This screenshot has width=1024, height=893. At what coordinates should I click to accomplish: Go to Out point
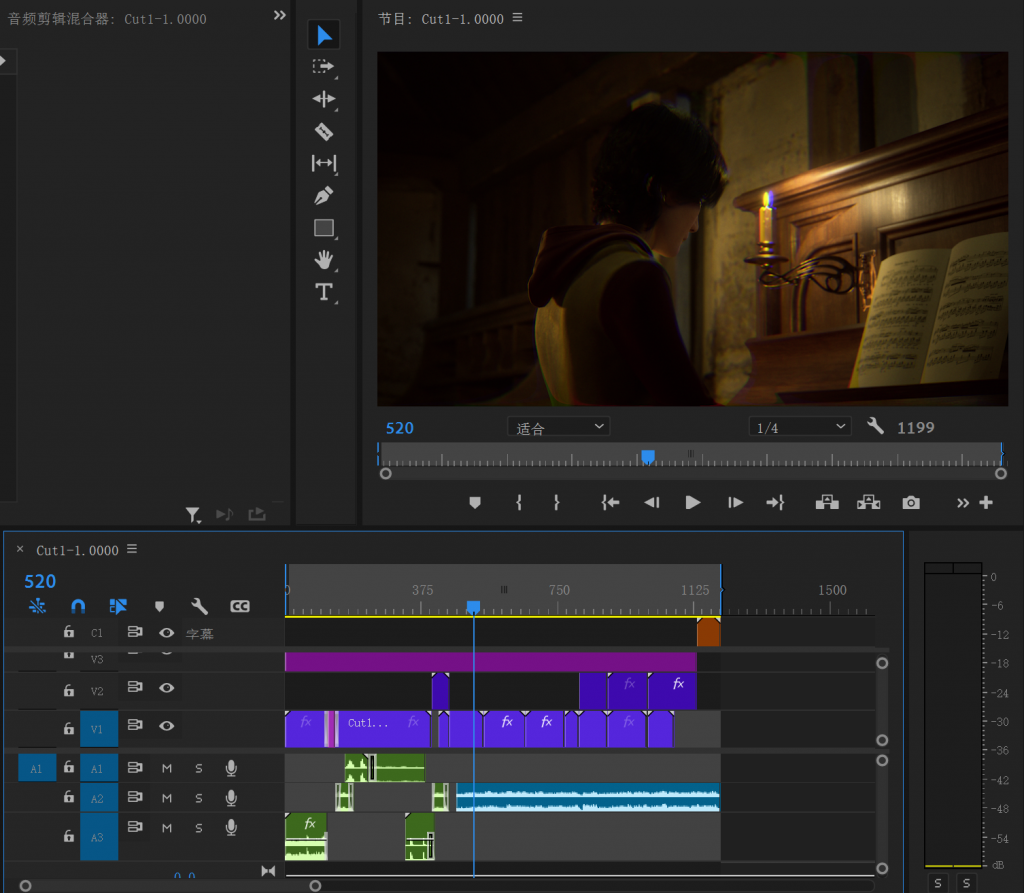[x=775, y=502]
